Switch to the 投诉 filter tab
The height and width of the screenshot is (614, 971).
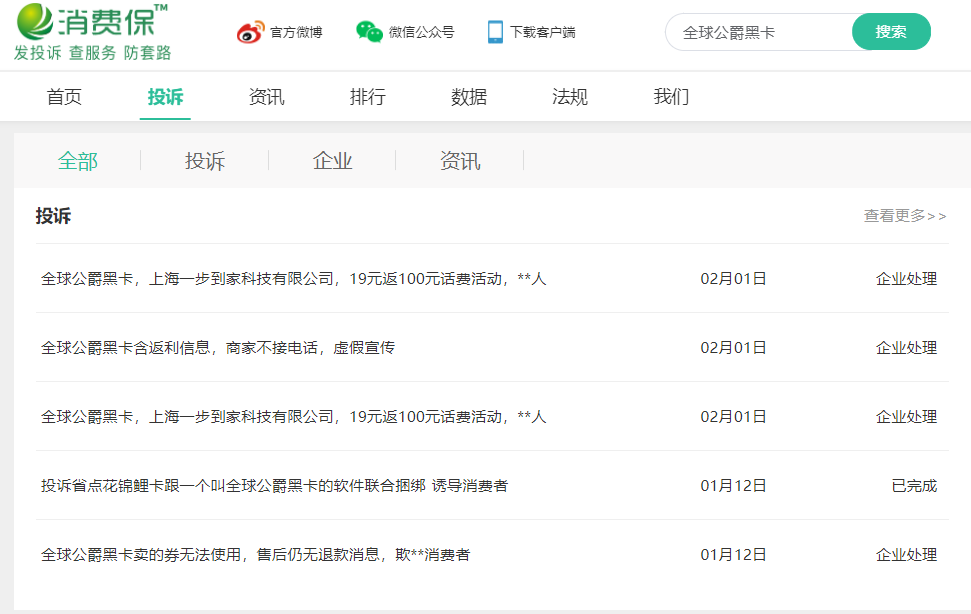tap(205, 161)
